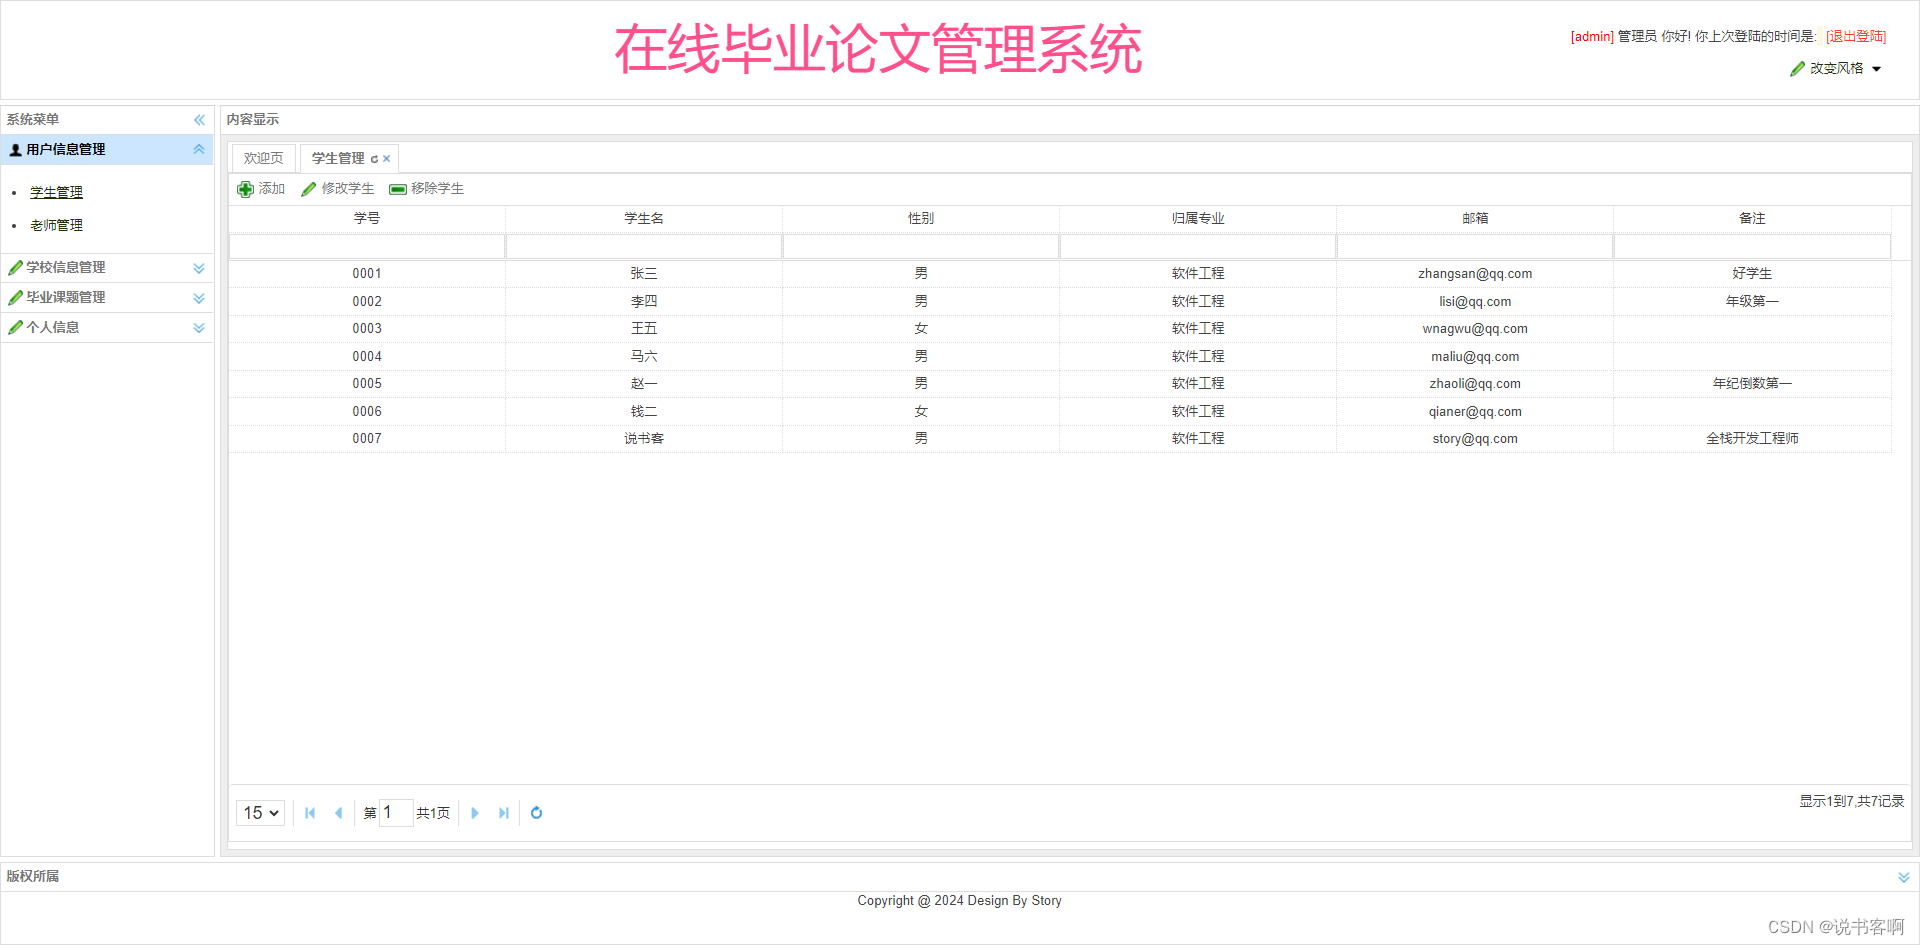Select student 王五 in the table
The height and width of the screenshot is (945, 1920).
[x=644, y=329]
